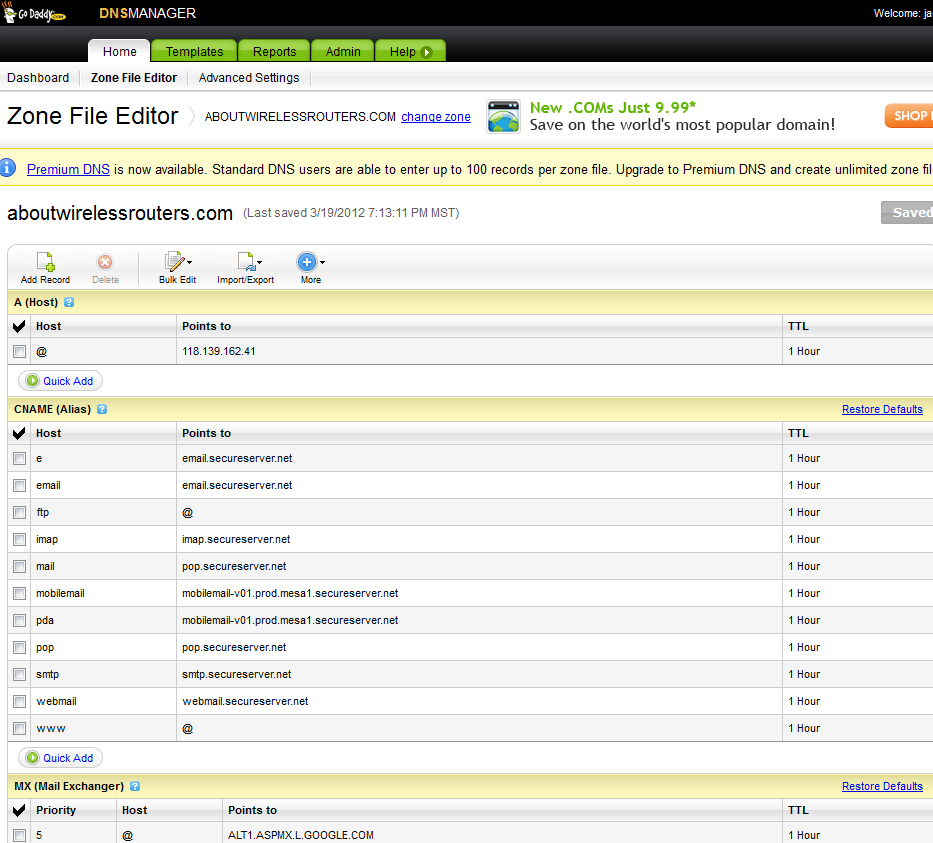Click the Priority column header in MX
This screenshot has width=933, height=843.
pos(56,810)
